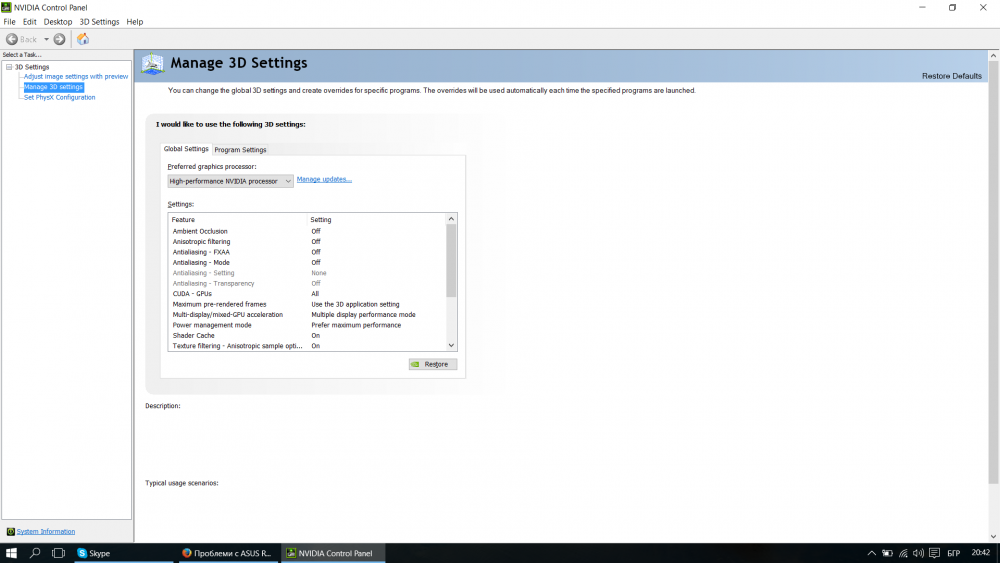Click Wi-Fi network tray icon
The width and height of the screenshot is (1000, 563).
tap(903, 553)
